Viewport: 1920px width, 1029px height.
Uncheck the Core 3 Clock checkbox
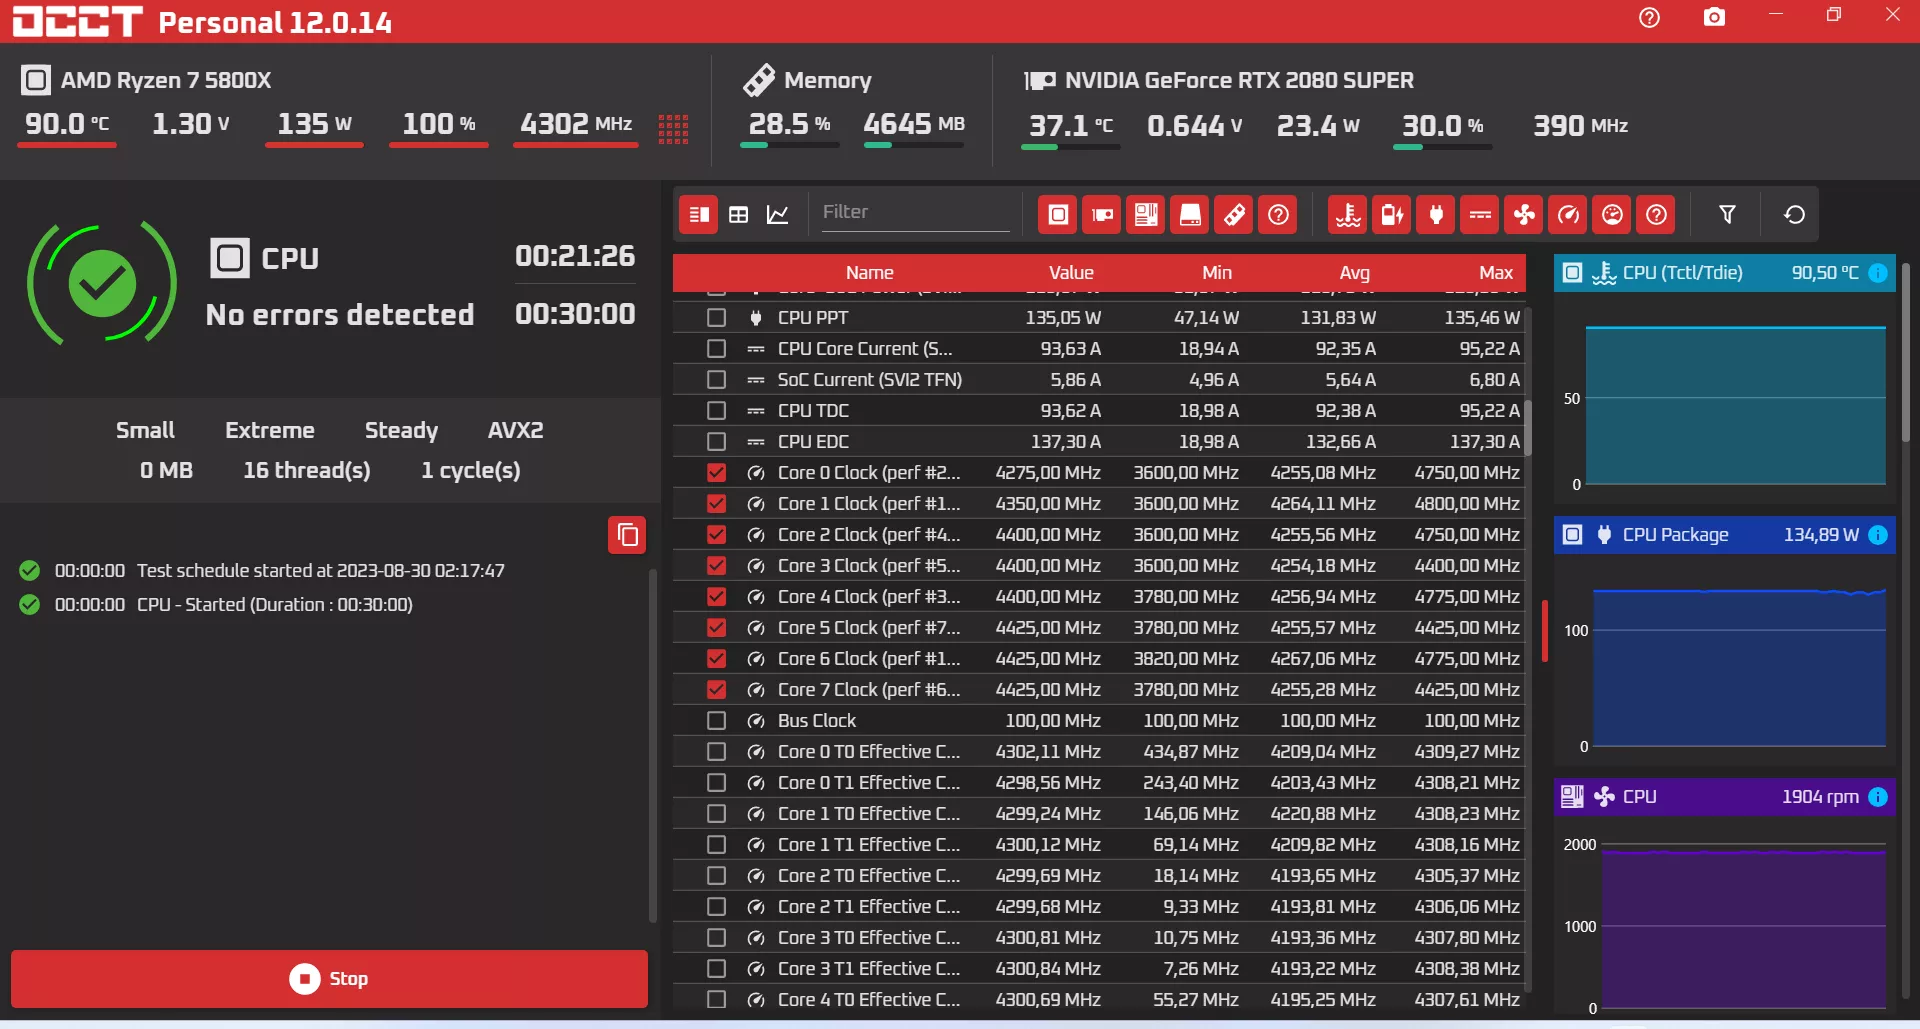(x=716, y=566)
